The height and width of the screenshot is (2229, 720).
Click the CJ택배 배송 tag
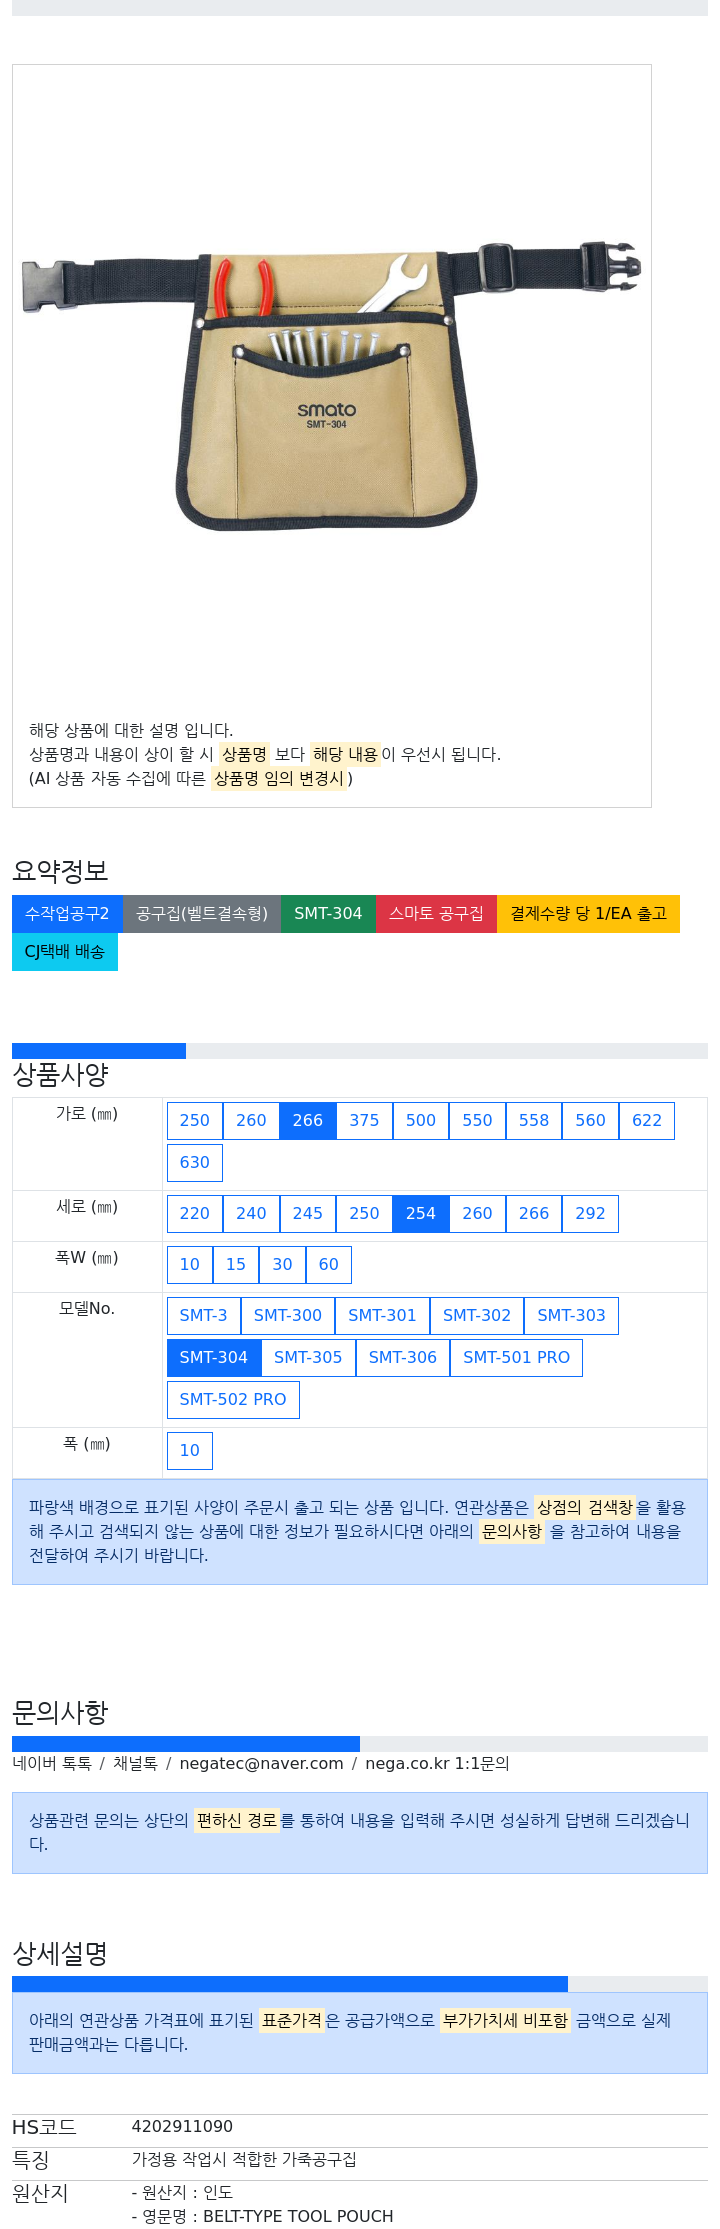(x=65, y=952)
